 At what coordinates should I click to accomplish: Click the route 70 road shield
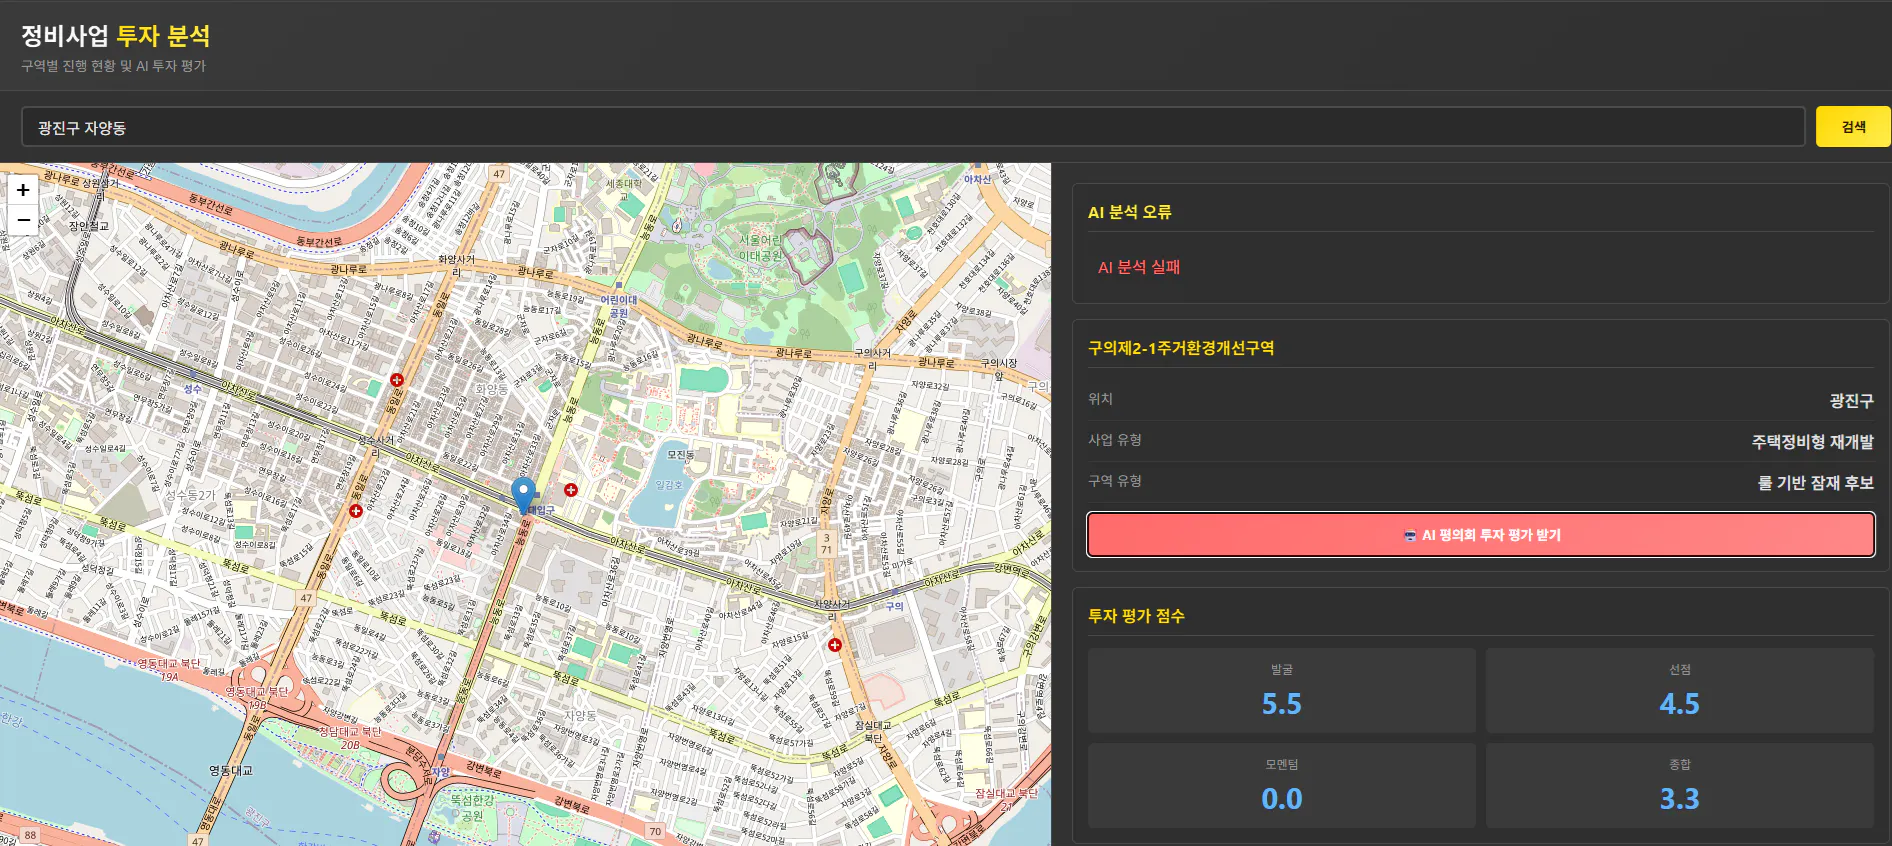coord(655,831)
